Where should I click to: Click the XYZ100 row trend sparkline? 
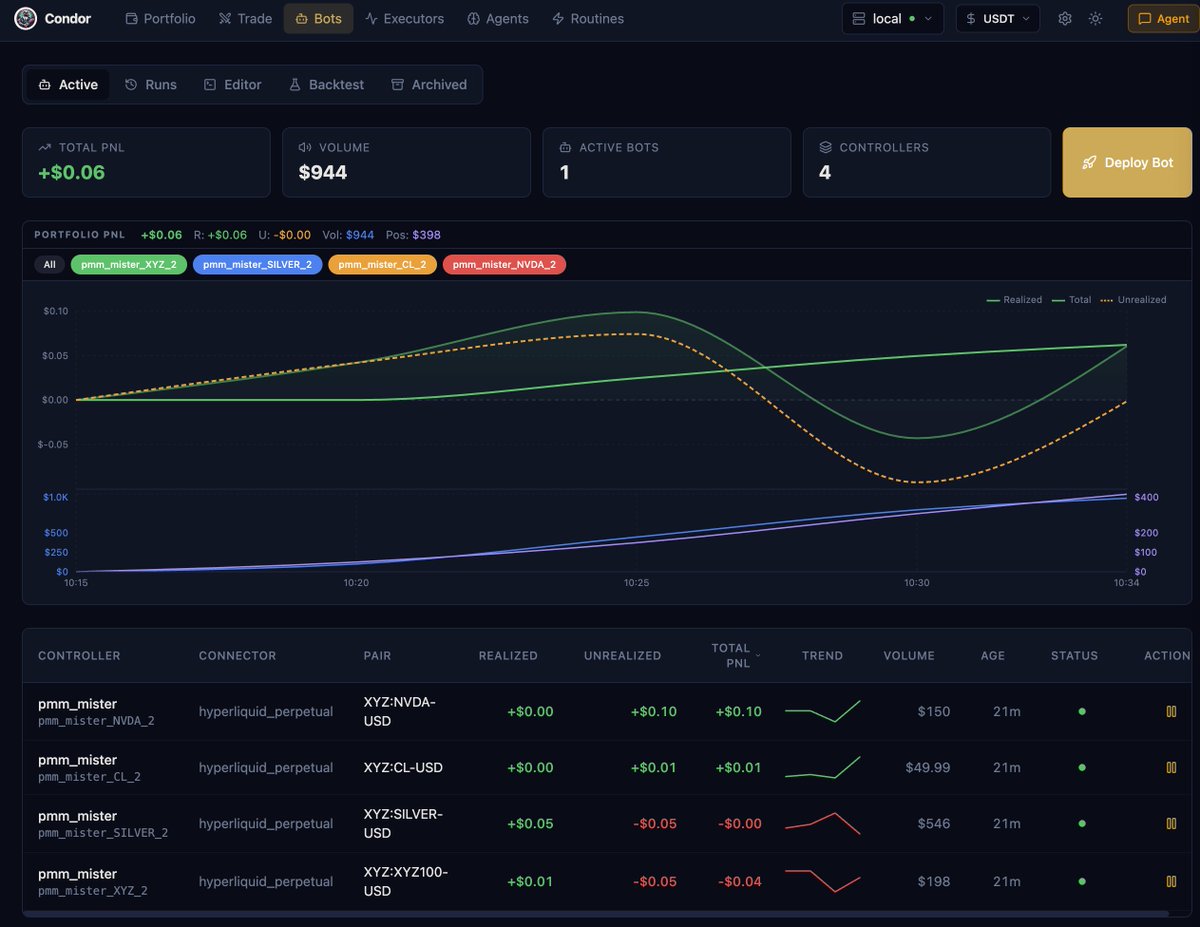click(822, 882)
